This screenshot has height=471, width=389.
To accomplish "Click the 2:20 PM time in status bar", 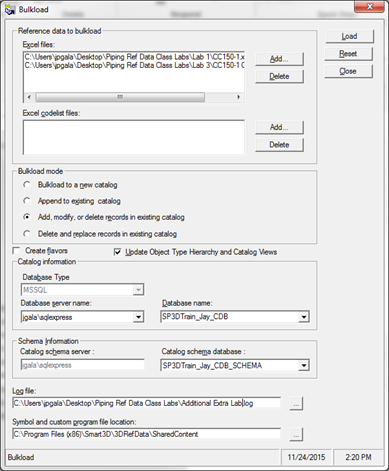I will (x=358, y=457).
